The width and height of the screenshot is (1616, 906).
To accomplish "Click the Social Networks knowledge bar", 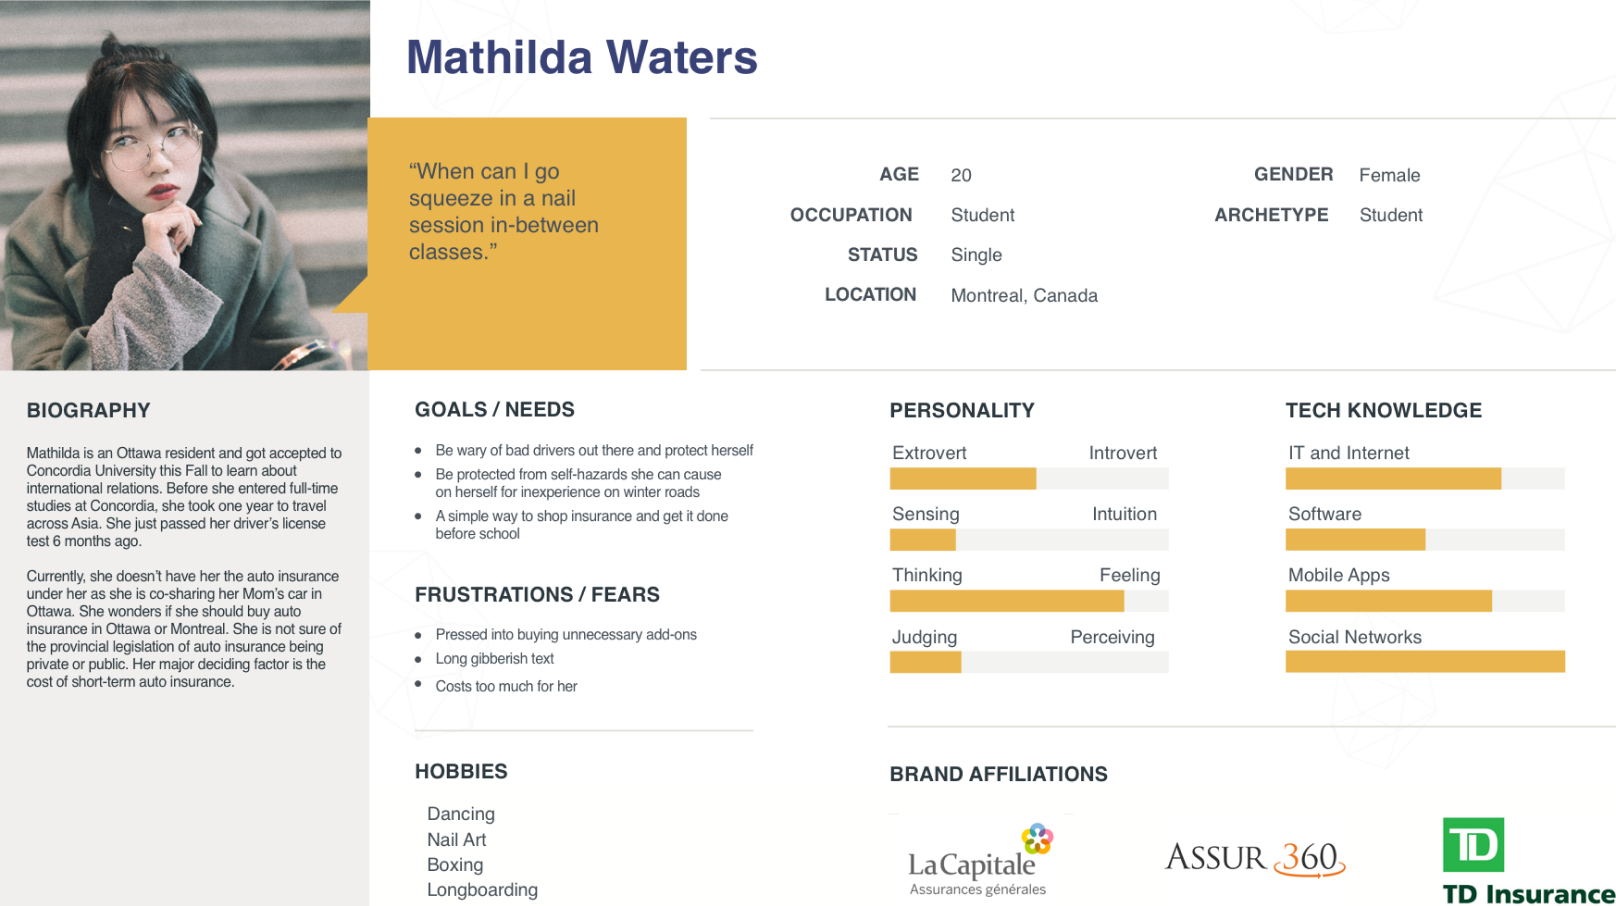I will [x=1425, y=662].
